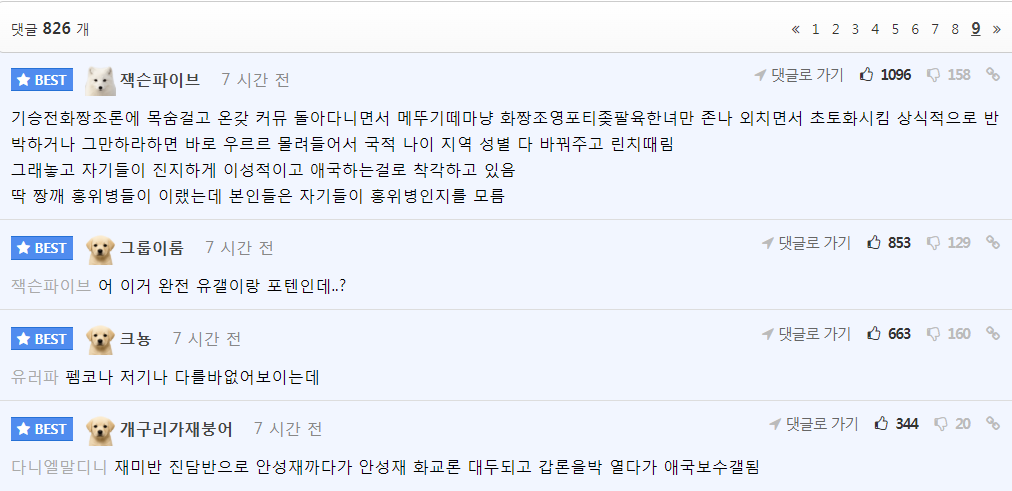Go to first comment page arrow
This screenshot has width=1012, height=491.
[x=796, y=29]
